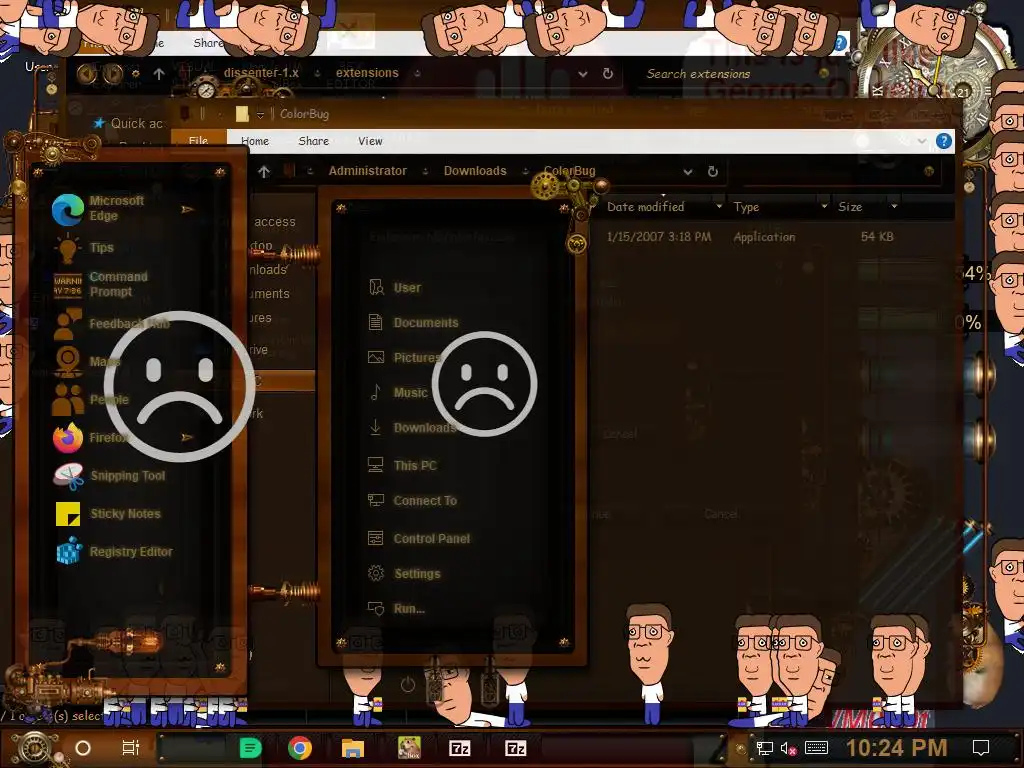
Task: Open Task View on the taskbar
Action: pyautogui.click(x=131, y=748)
